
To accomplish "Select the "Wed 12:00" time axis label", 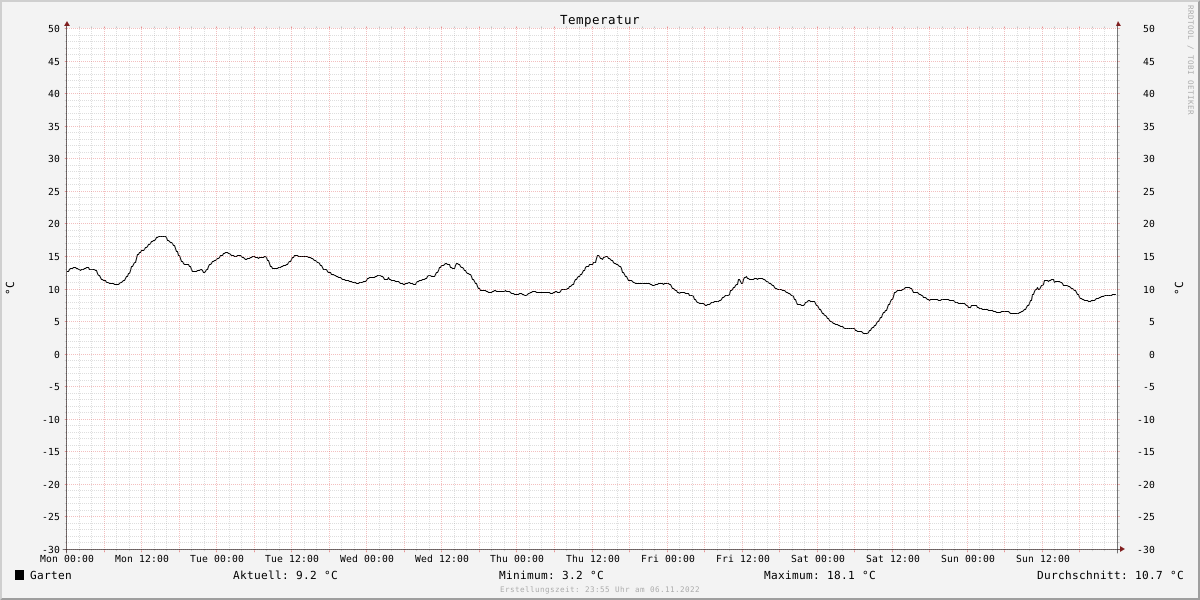I will tap(442, 559).
